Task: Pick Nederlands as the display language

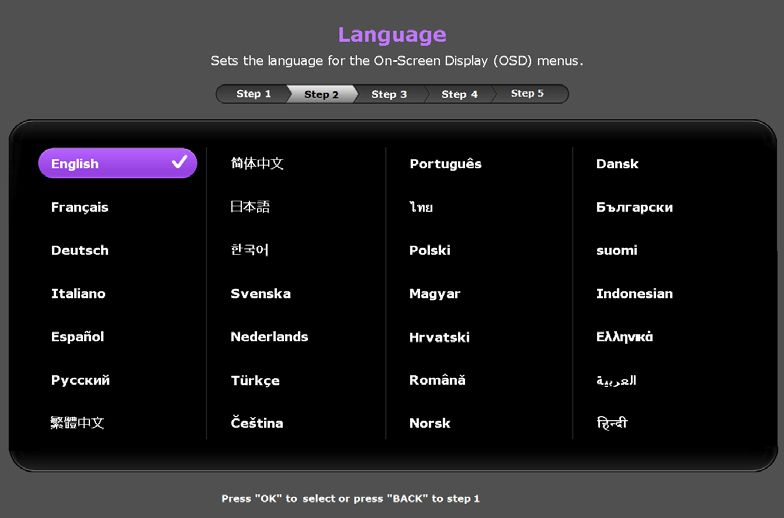Action: [269, 337]
